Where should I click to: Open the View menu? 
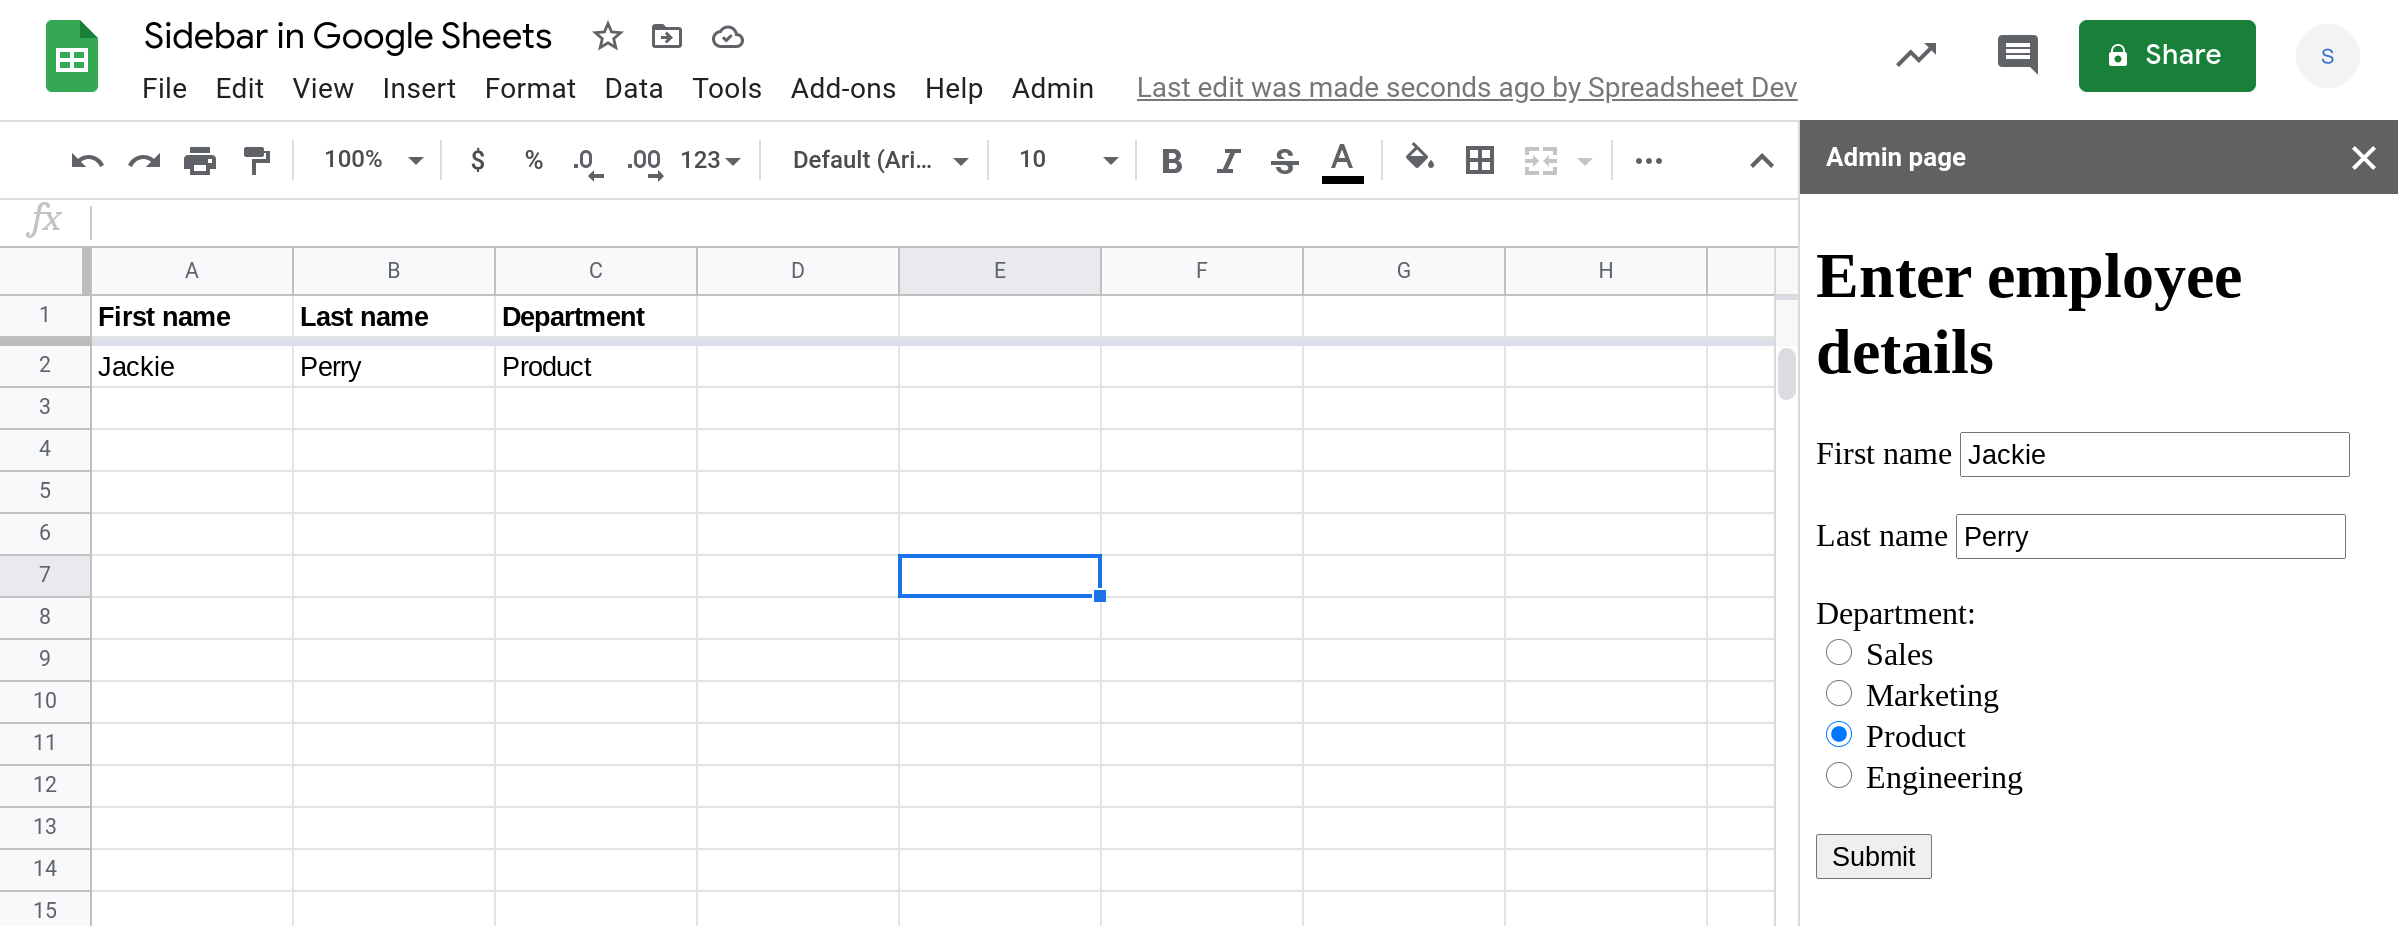pos(323,89)
